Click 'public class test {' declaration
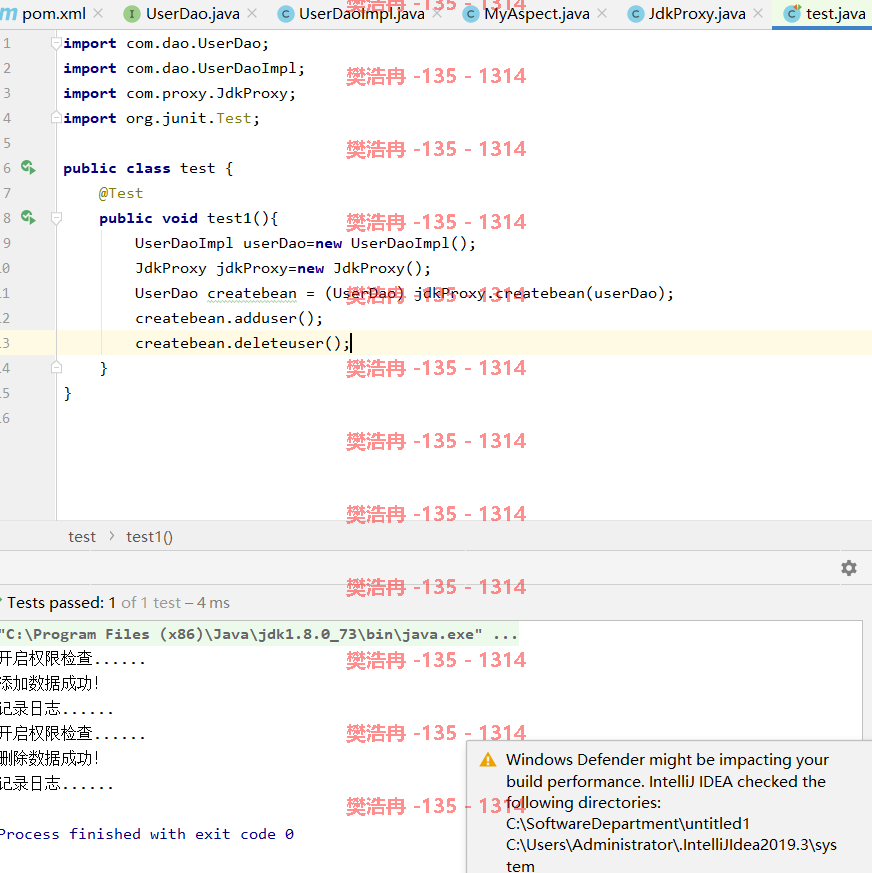The height and width of the screenshot is (873, 872). [148, 168]
